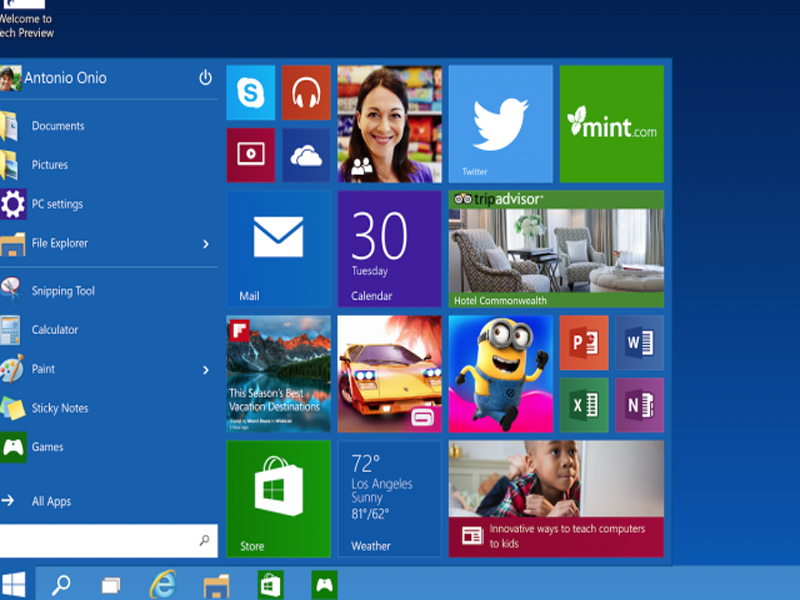Open the Mail tile
800x600 pixels.
(279, 249)
